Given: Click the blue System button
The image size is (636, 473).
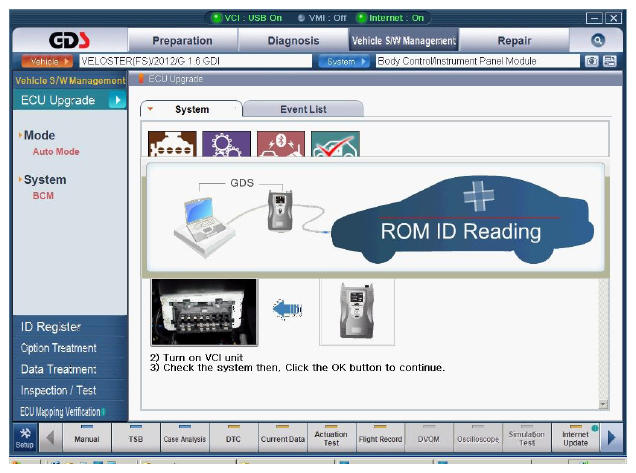Looking at the screenshot, I should coord(344,61).
